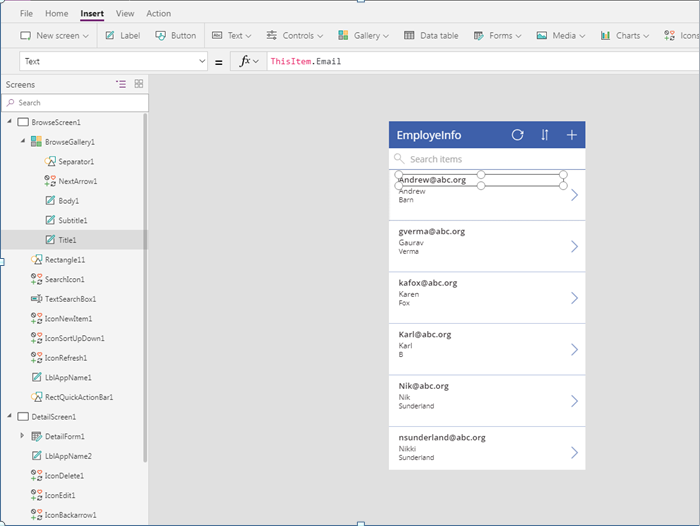
Task: Insert a Button control from the ribbon
Action: (176, 36)
